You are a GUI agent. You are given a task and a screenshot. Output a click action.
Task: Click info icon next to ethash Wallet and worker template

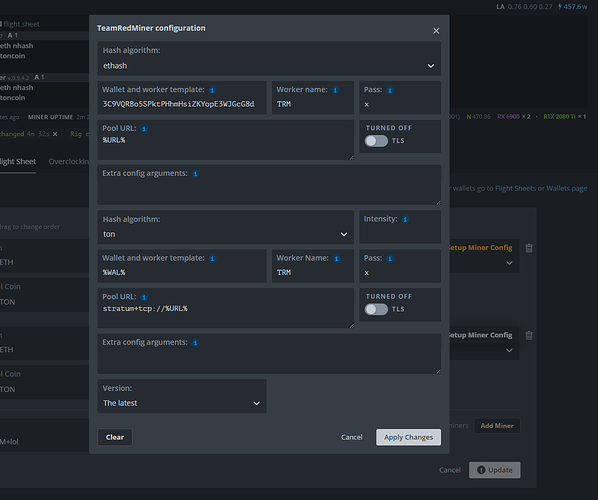pyautogui.click(x=212, y=90)
